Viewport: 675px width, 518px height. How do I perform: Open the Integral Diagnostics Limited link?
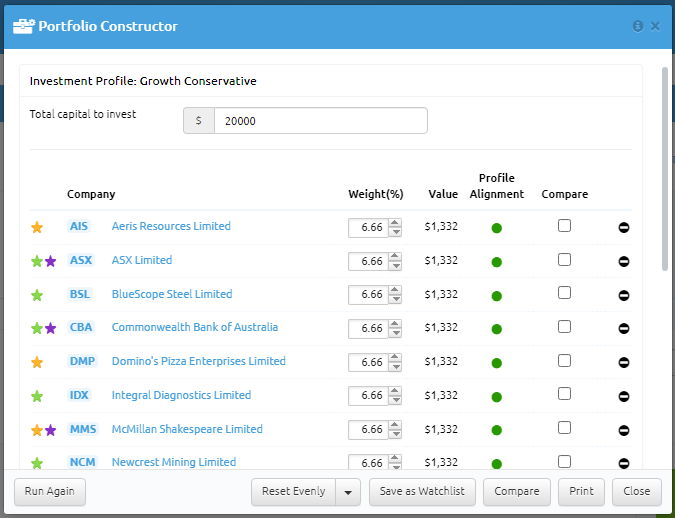(x=181, y=395)
